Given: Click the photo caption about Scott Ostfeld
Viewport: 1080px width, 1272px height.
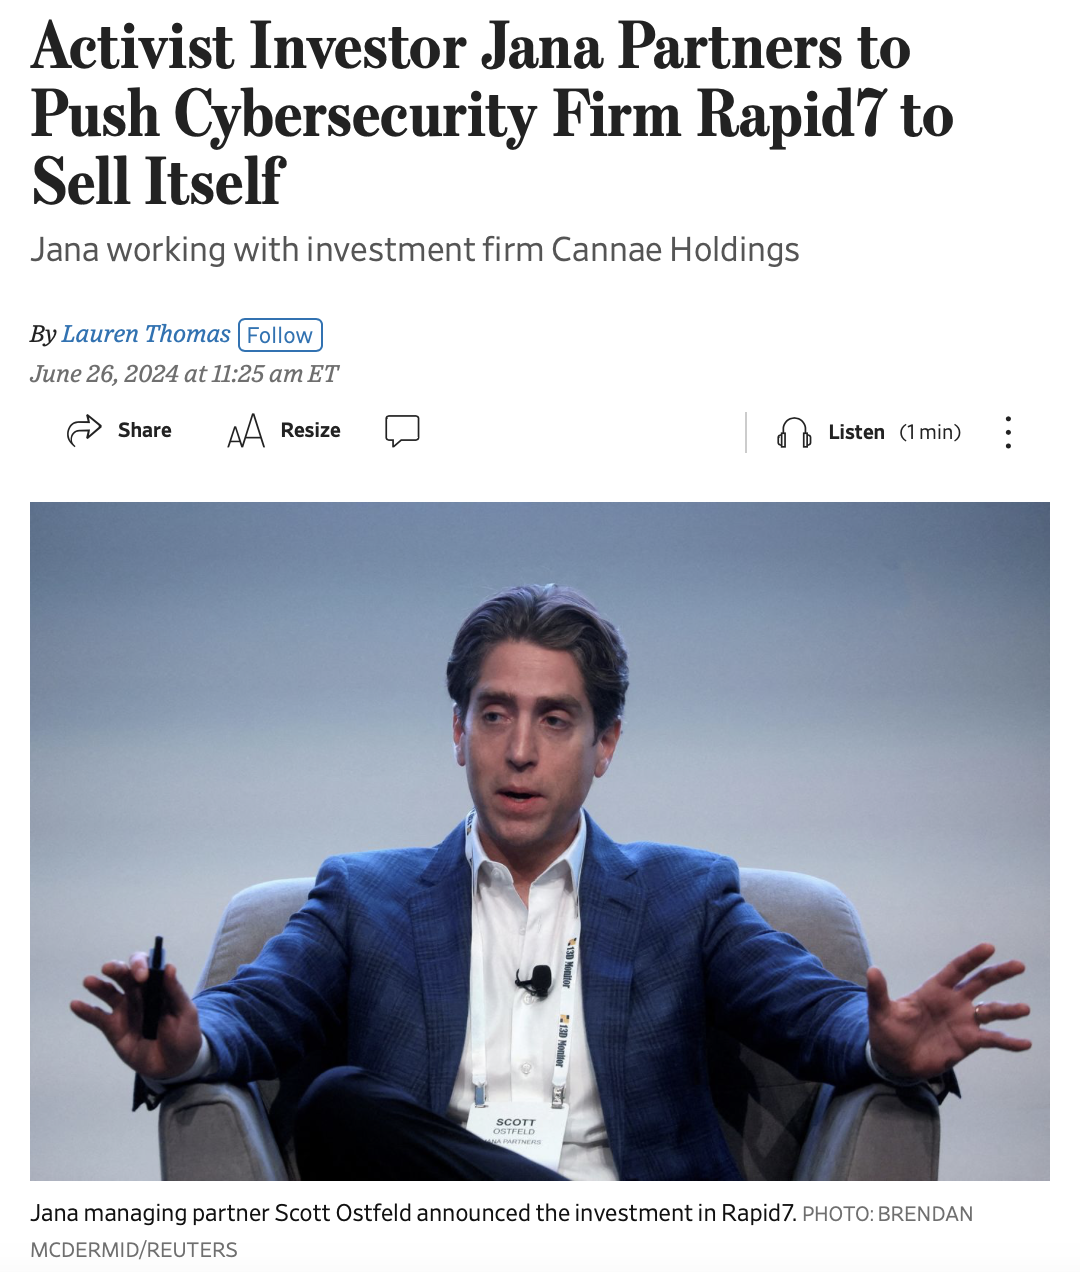Looking at the screenshot, I should click(413, 1213).
